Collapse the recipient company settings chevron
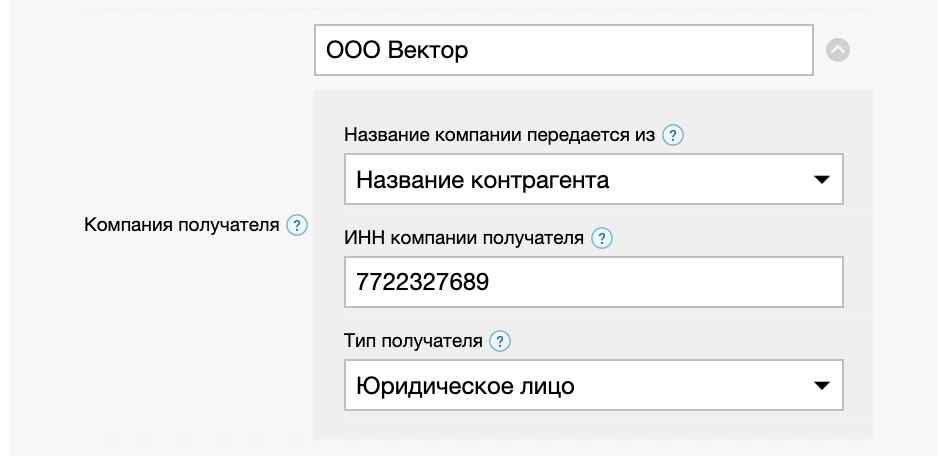Screen dimensions: 948x456 tap(838, 49)
